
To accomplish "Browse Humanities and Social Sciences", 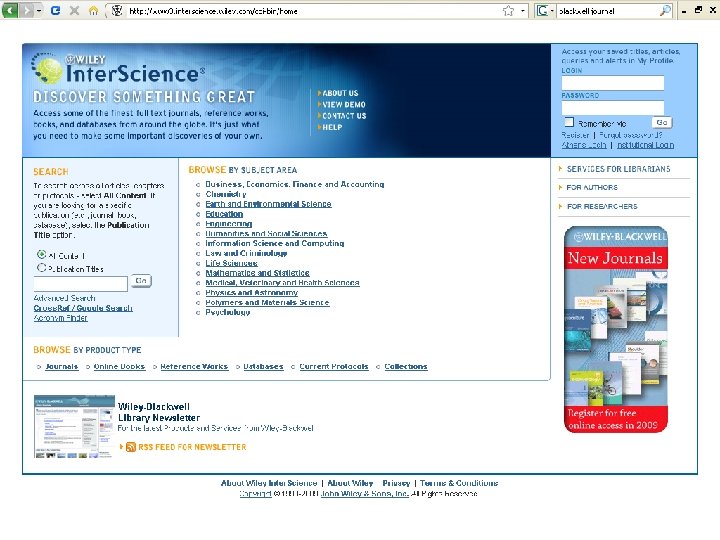I will coord(266,234).
